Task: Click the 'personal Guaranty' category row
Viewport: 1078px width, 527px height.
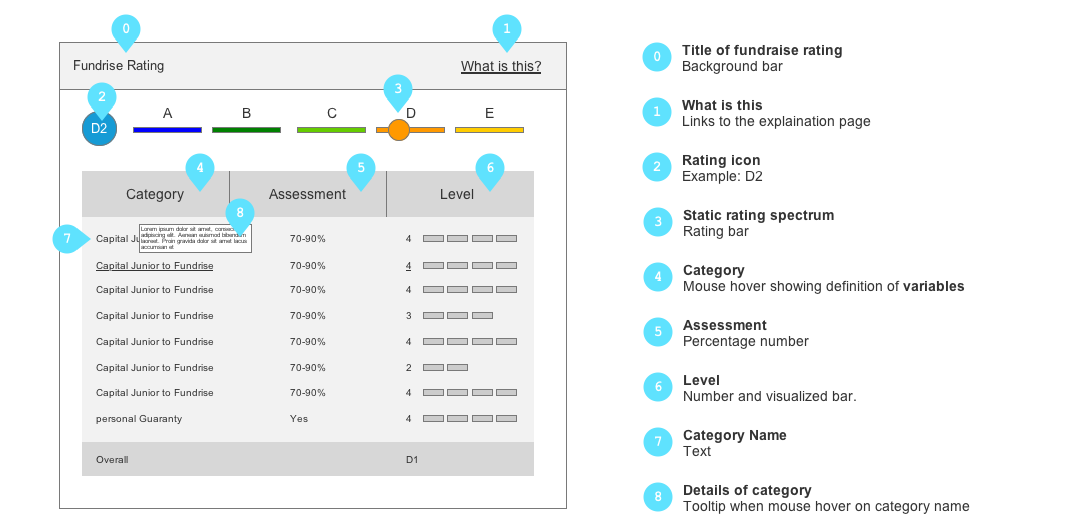Action: [139, 419]
